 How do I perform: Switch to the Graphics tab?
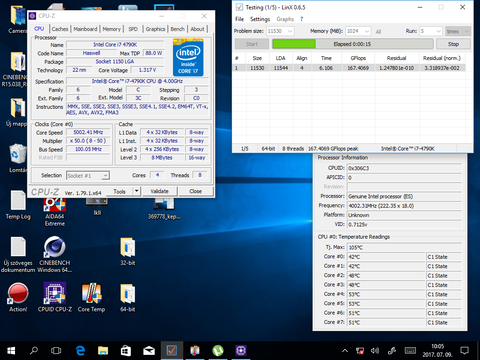click(155, 29)
